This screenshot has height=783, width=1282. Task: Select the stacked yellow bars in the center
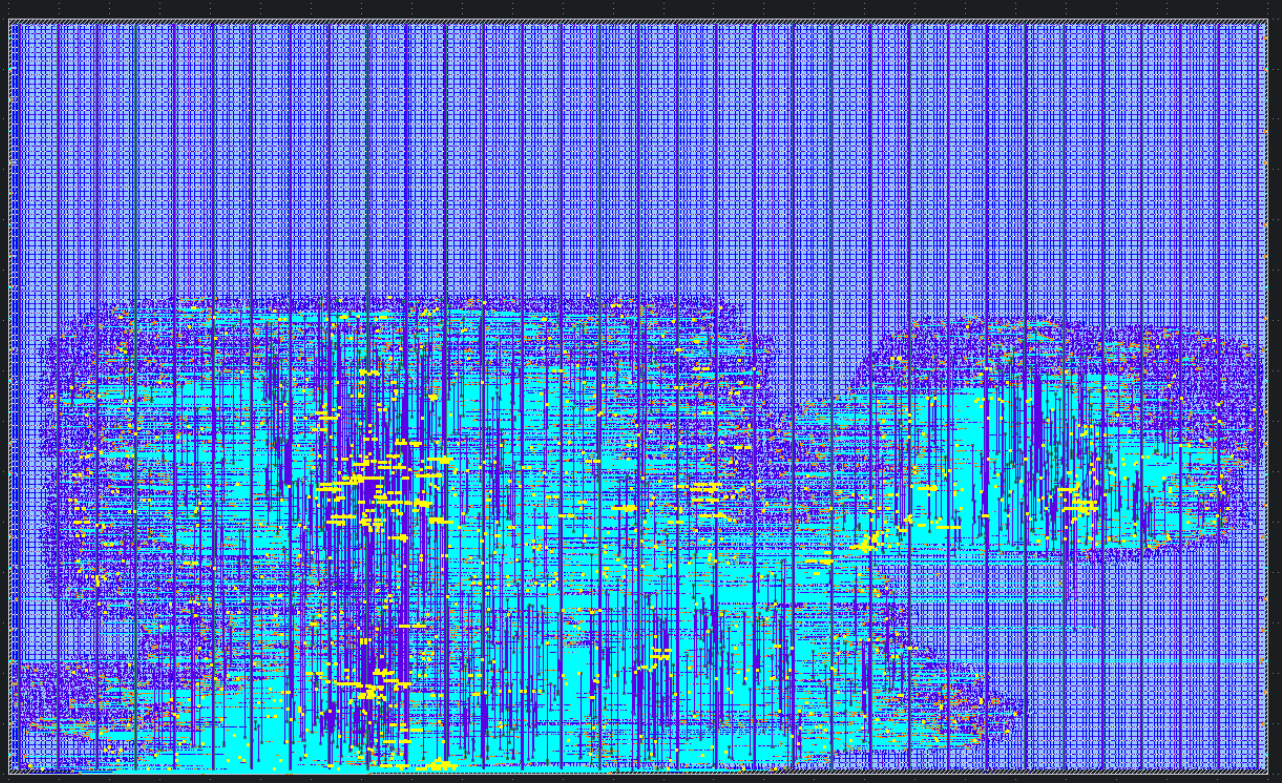(705, 493)
